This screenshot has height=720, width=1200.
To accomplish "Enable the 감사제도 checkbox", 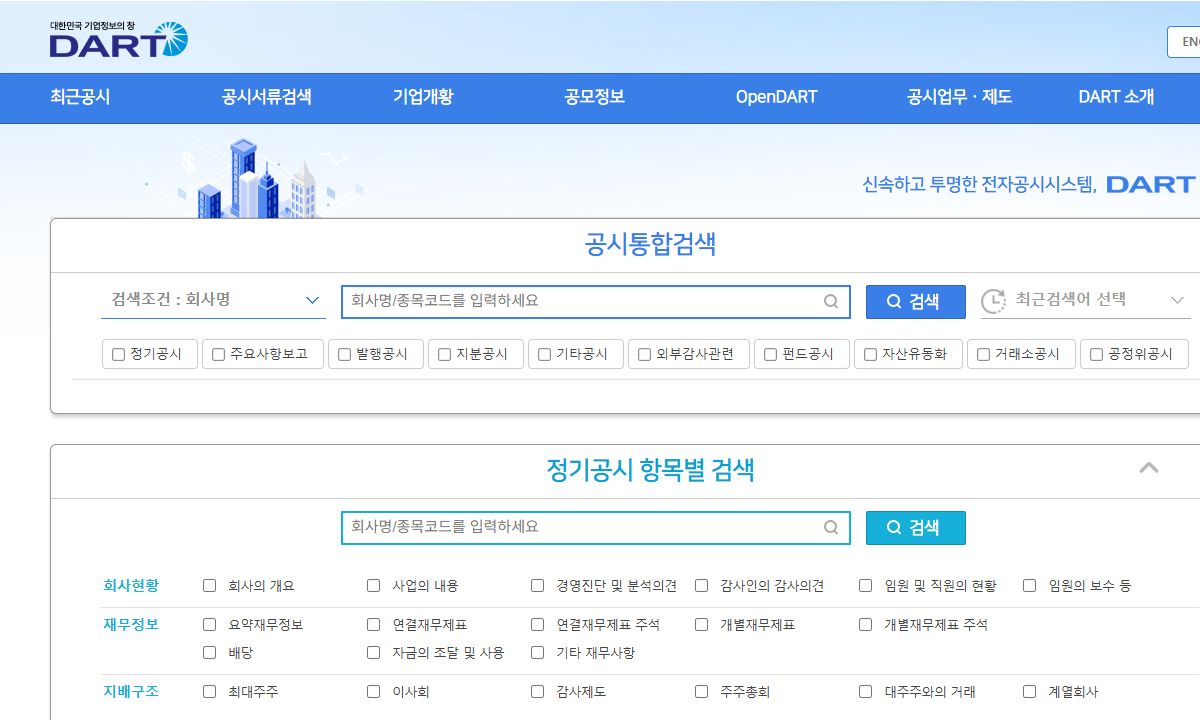I will [537, 692].
